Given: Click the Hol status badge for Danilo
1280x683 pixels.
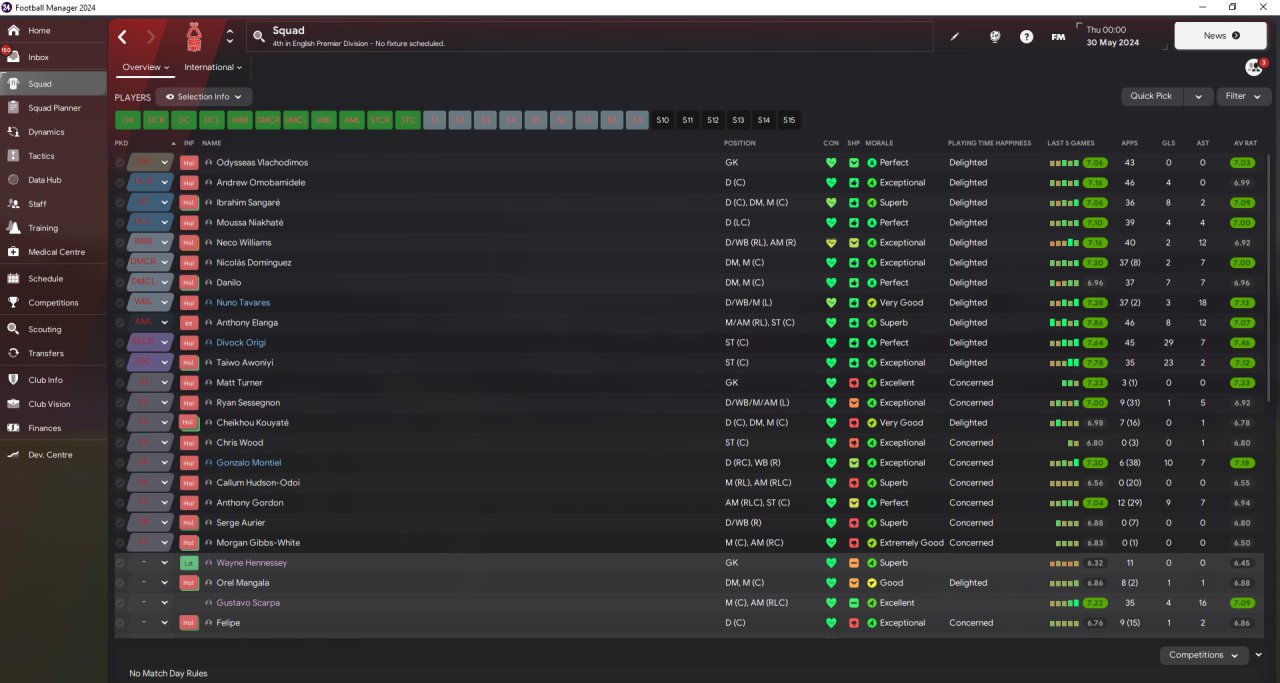Looking at the screenshot, I should pyautogui.click(x=189, y=283).
